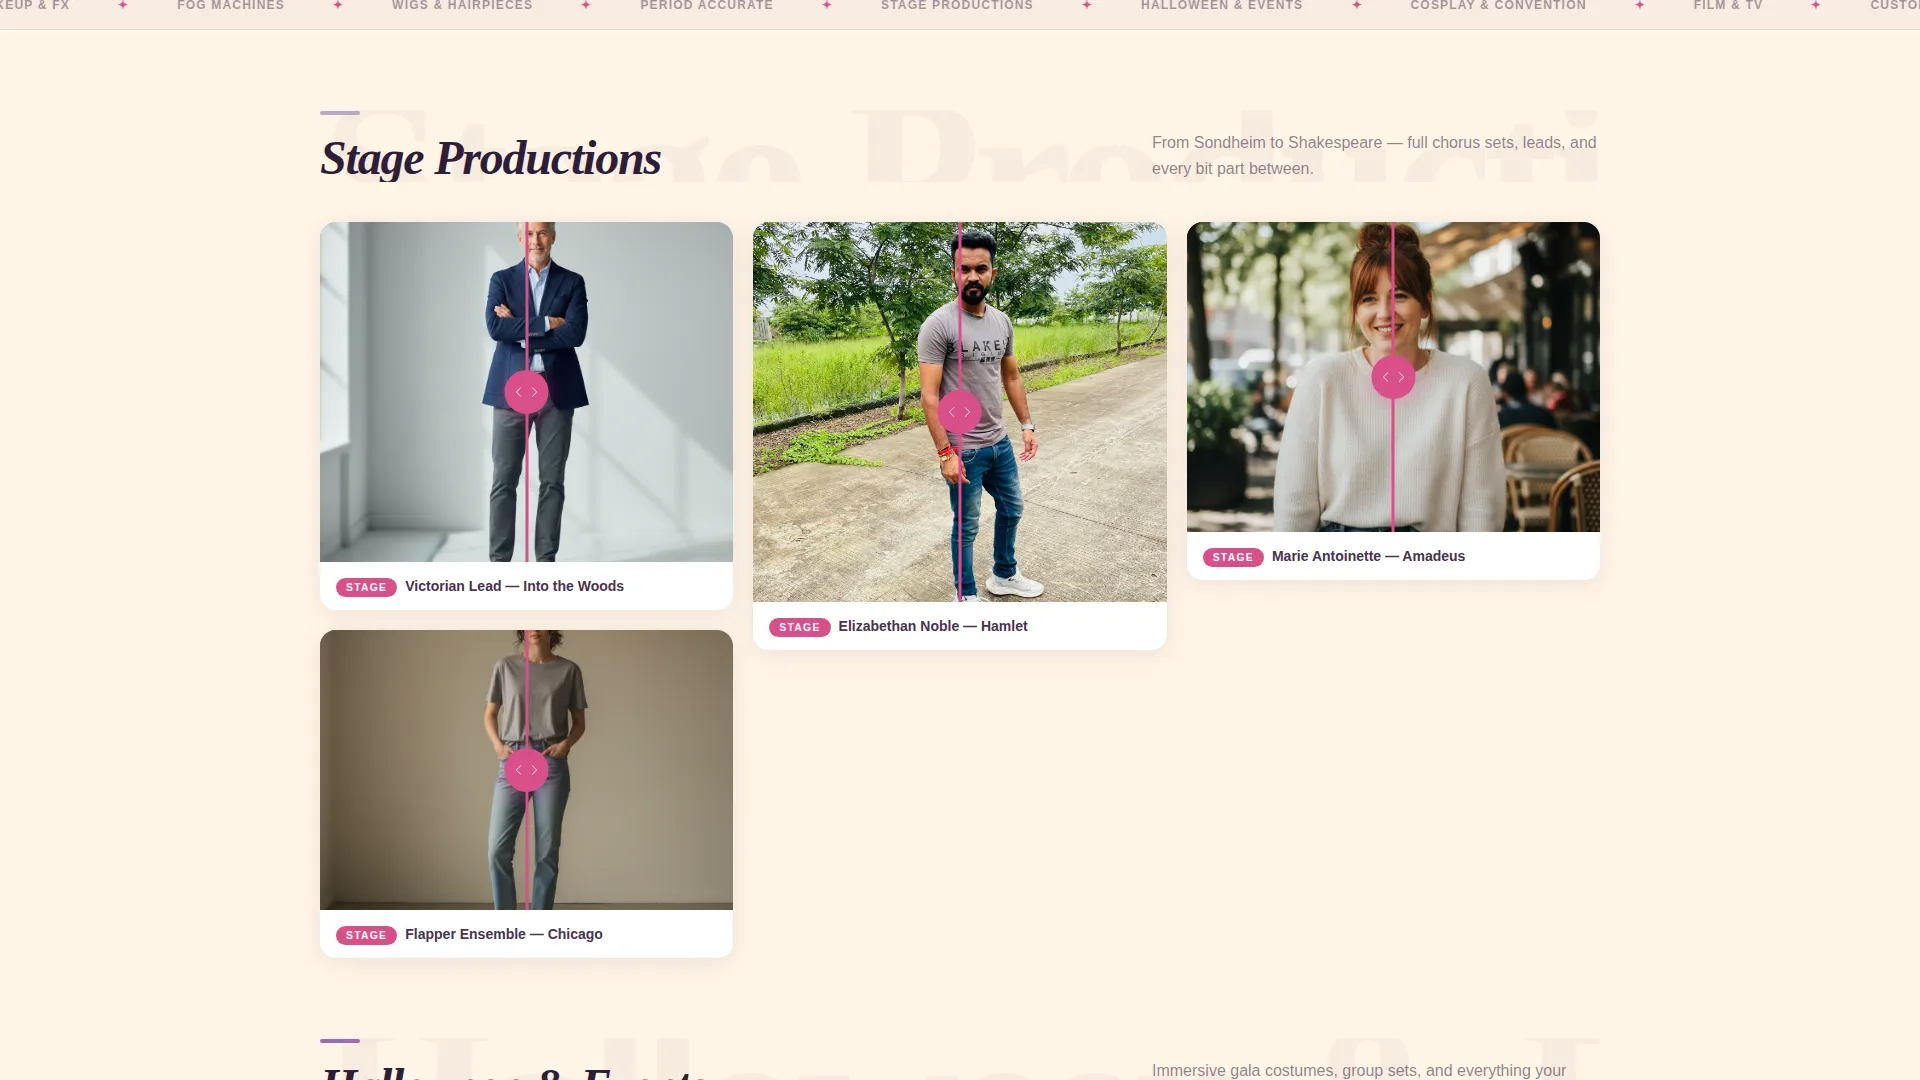Click the Flapper Ensemble comparison slider handle
The image size is (1920, 1080).
point(526,770)
